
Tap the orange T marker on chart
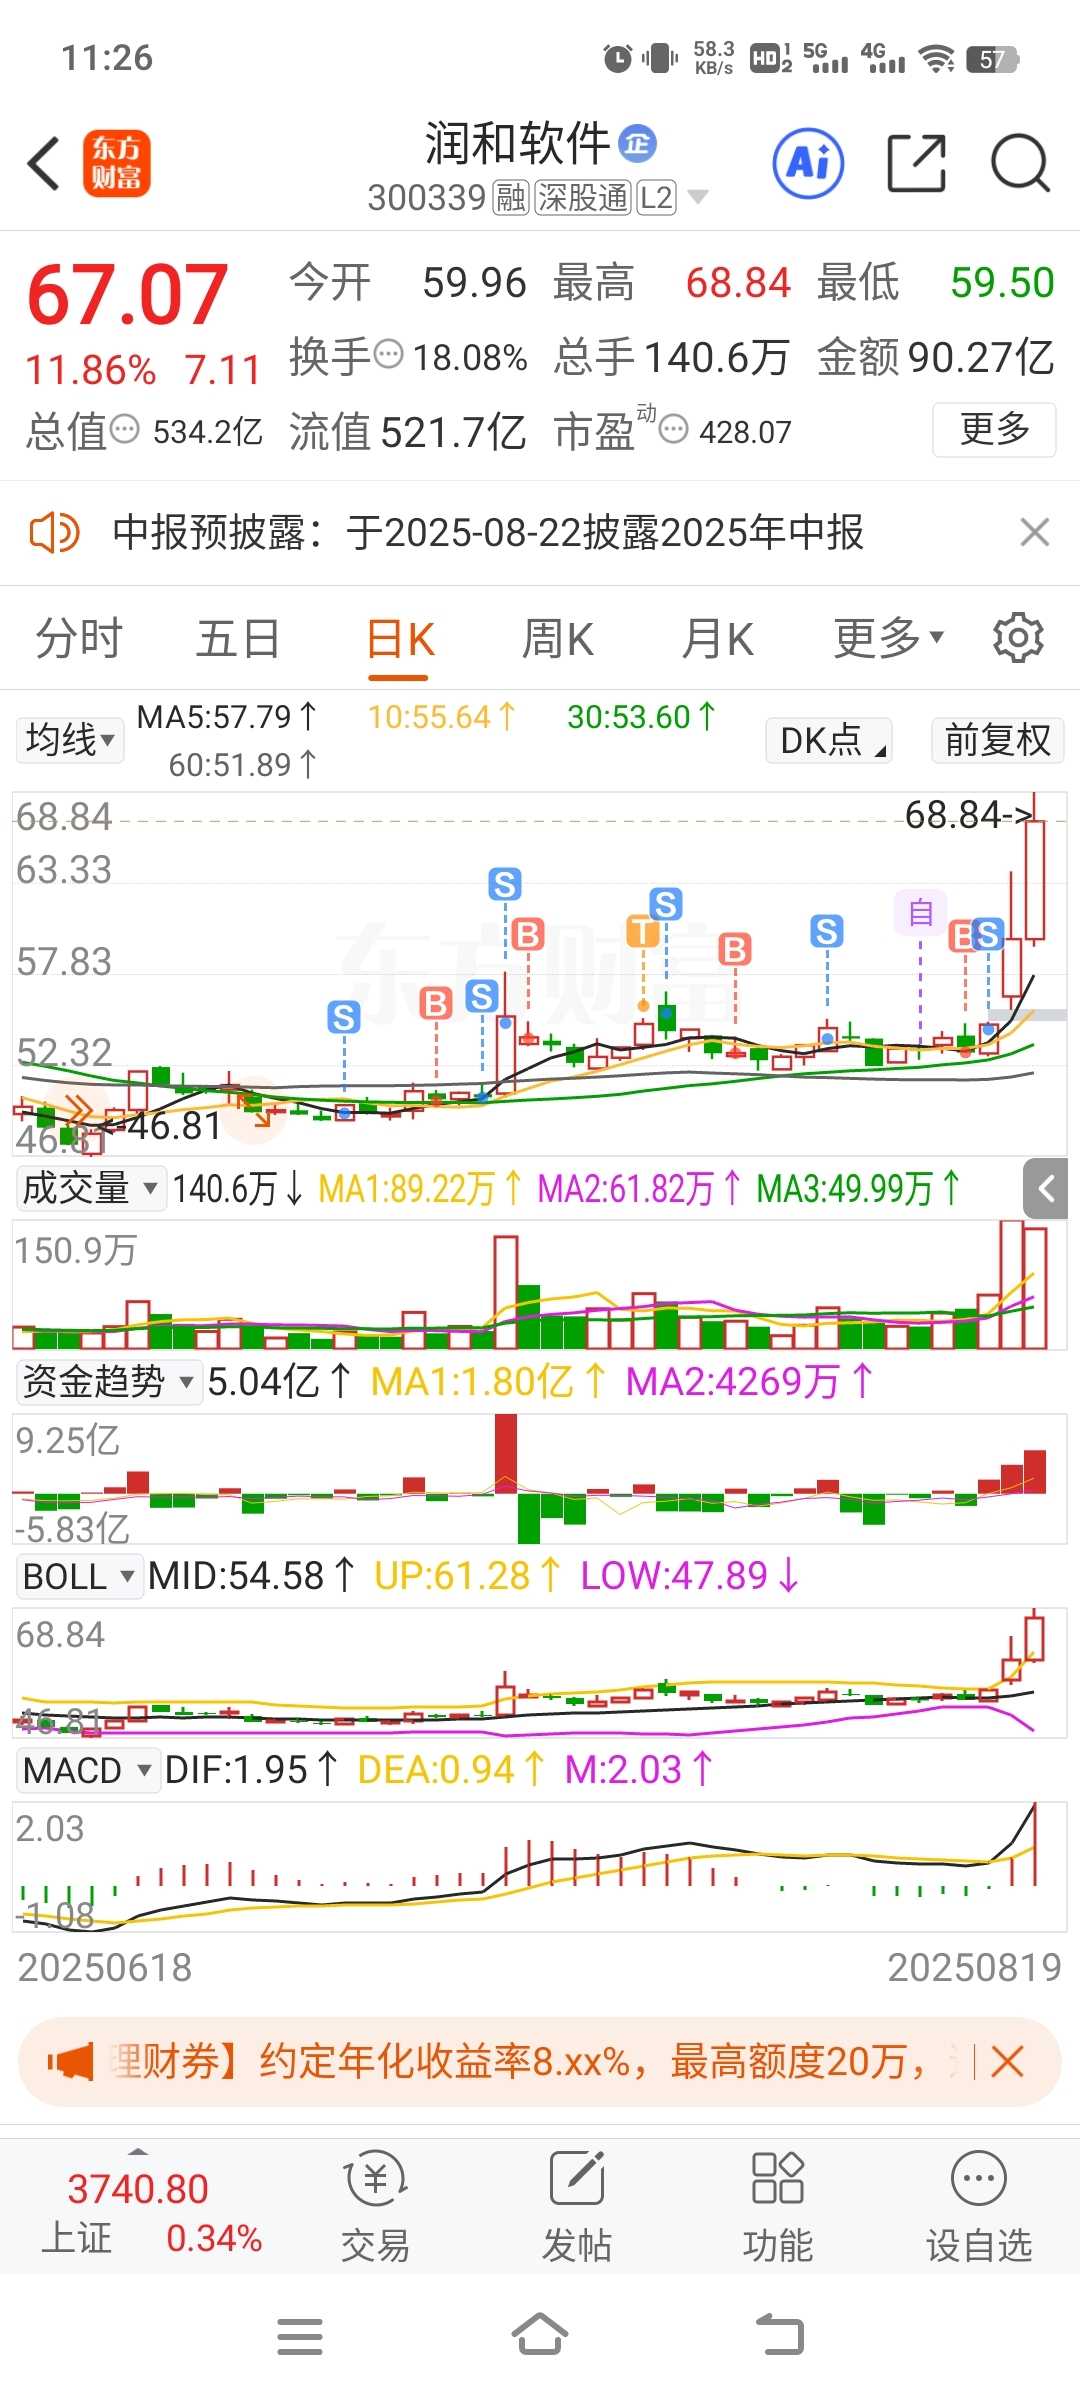[643, 932]
